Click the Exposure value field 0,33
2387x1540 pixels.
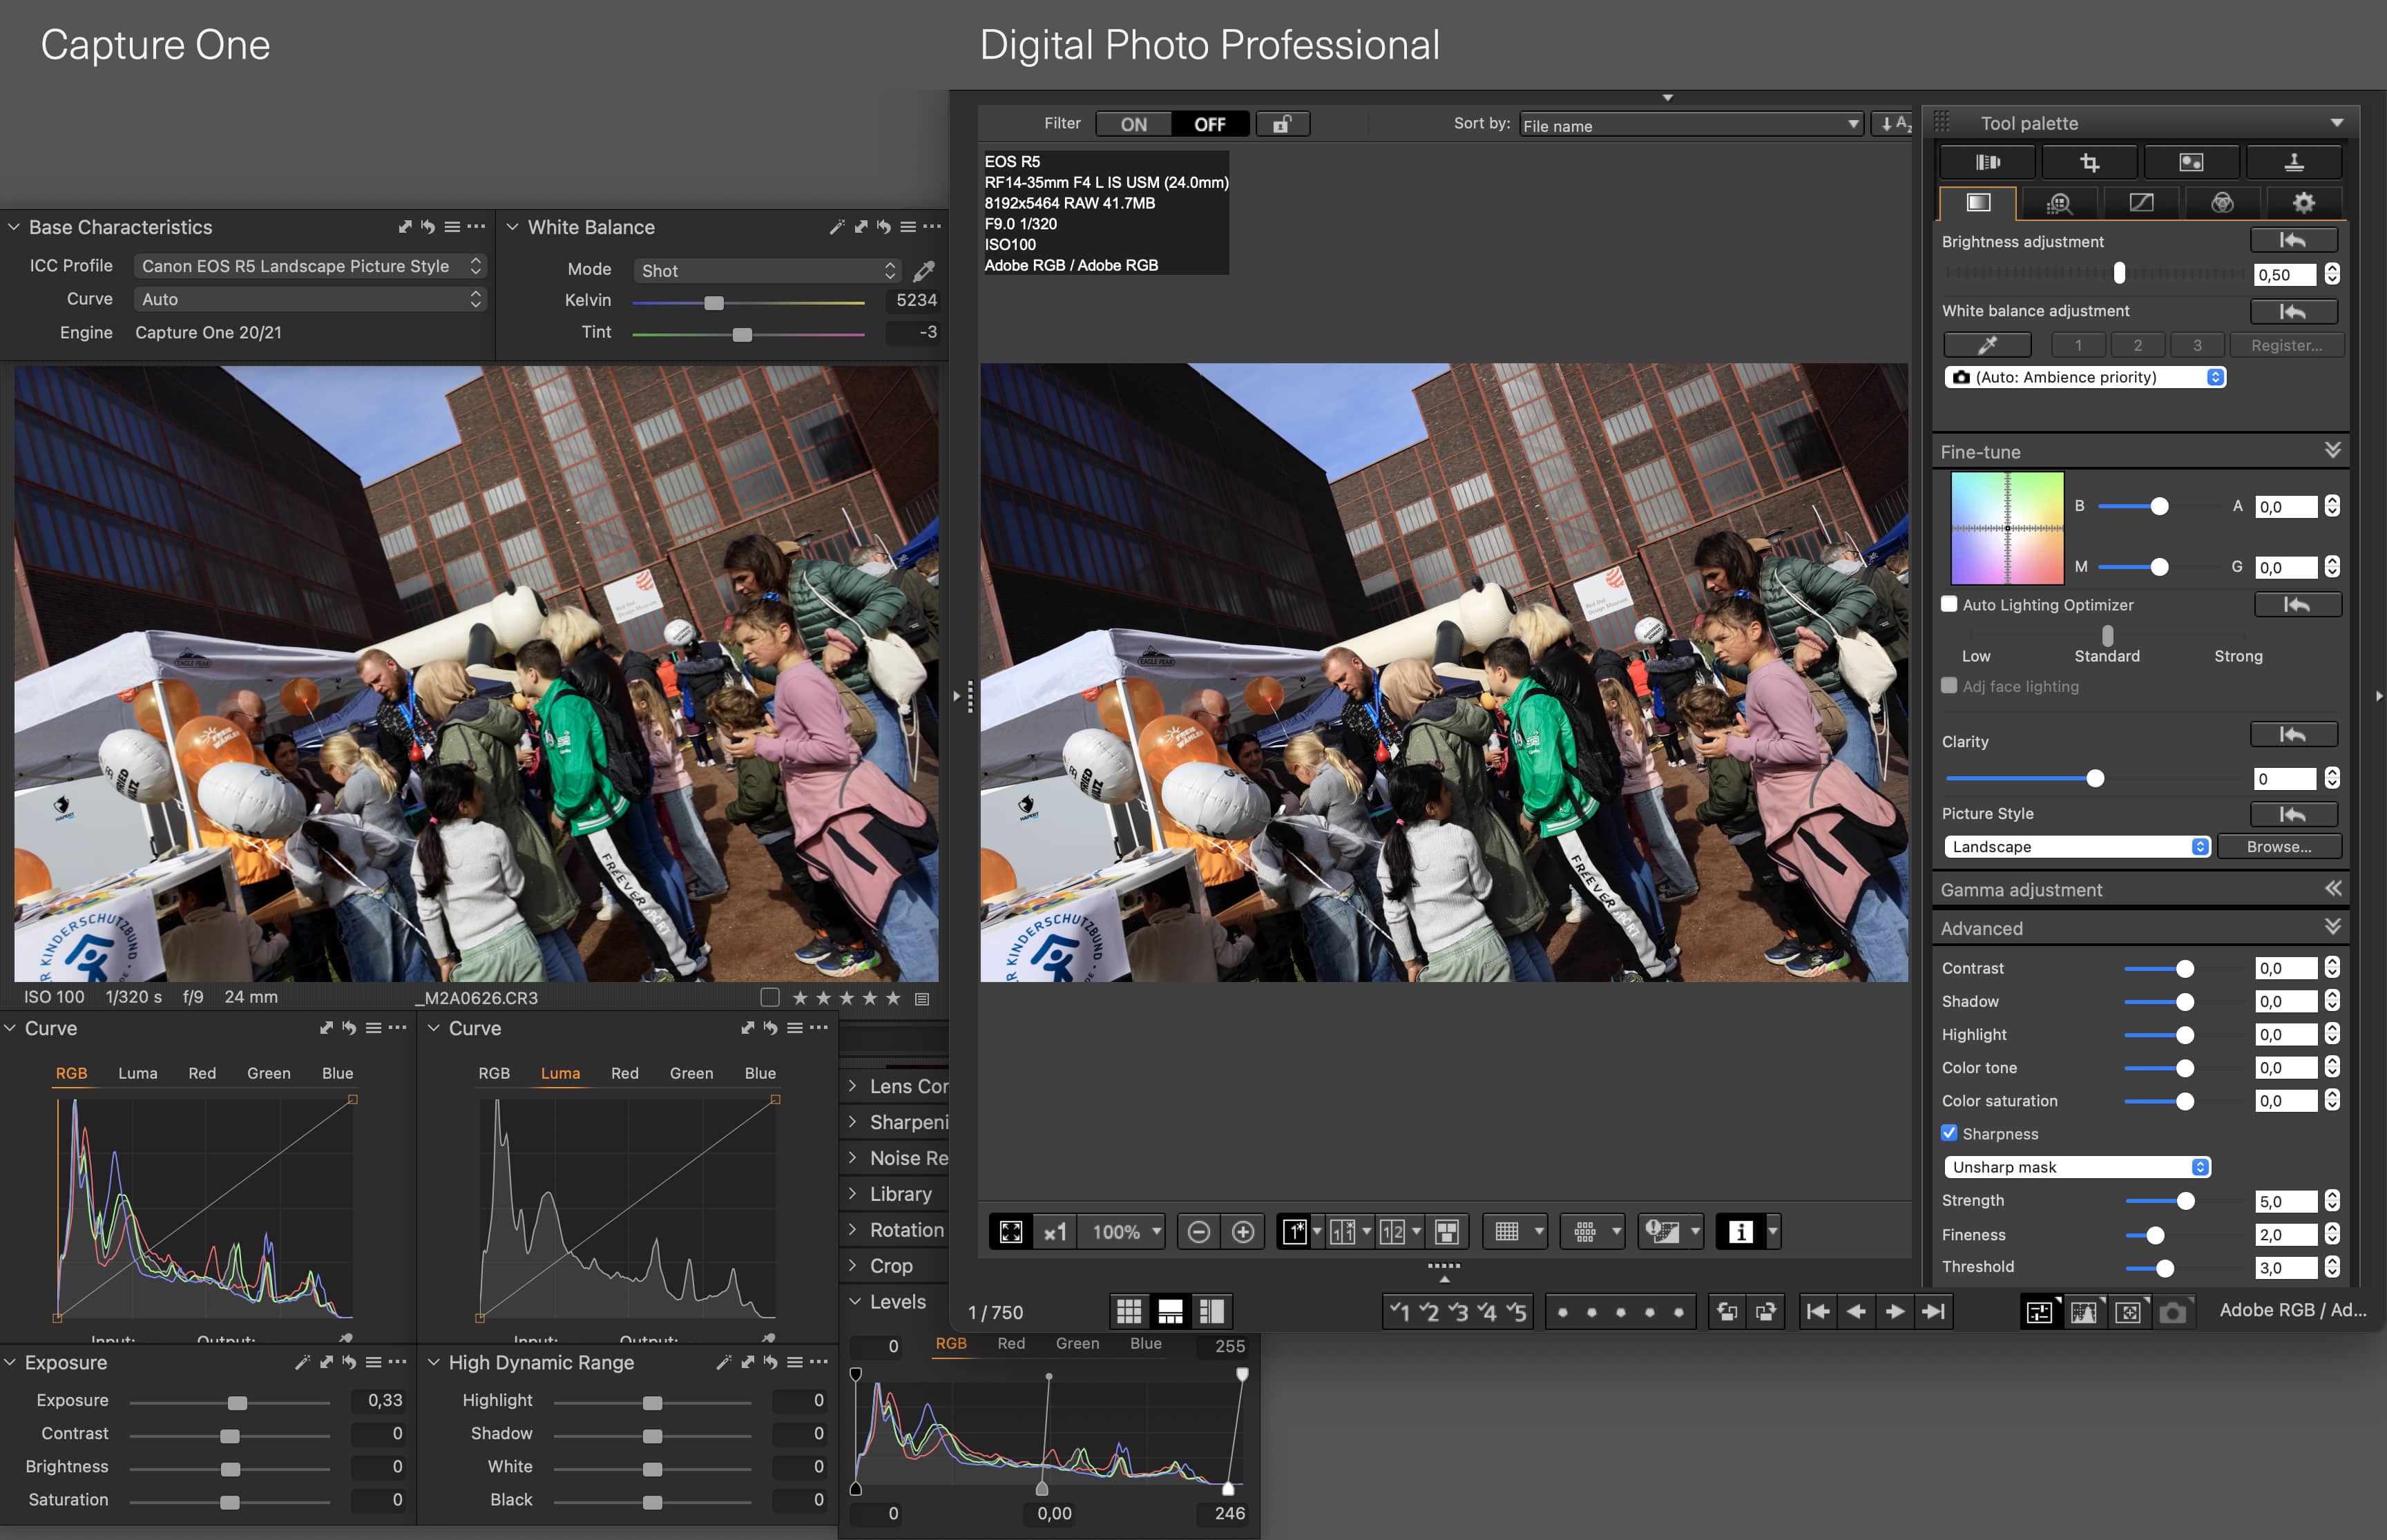pos(378,1400)
